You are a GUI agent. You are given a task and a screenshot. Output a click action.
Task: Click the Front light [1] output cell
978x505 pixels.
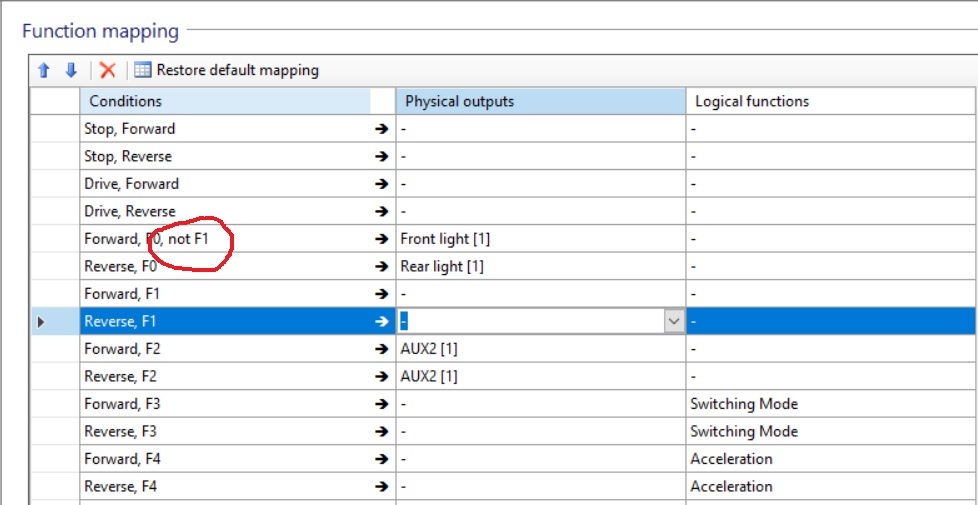541,239
